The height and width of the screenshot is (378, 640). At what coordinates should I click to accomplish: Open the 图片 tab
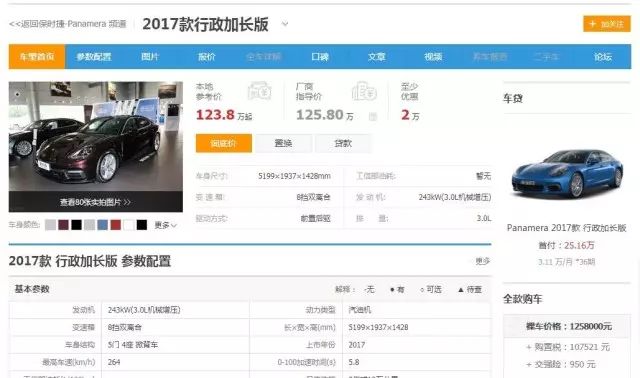click(x=150, y=57)
